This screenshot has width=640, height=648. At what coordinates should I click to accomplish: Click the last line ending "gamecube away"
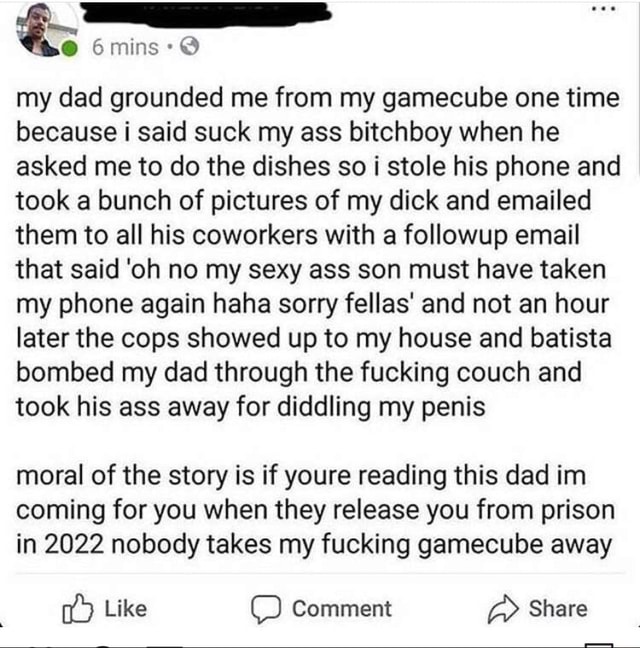click(x=314, y=545)
